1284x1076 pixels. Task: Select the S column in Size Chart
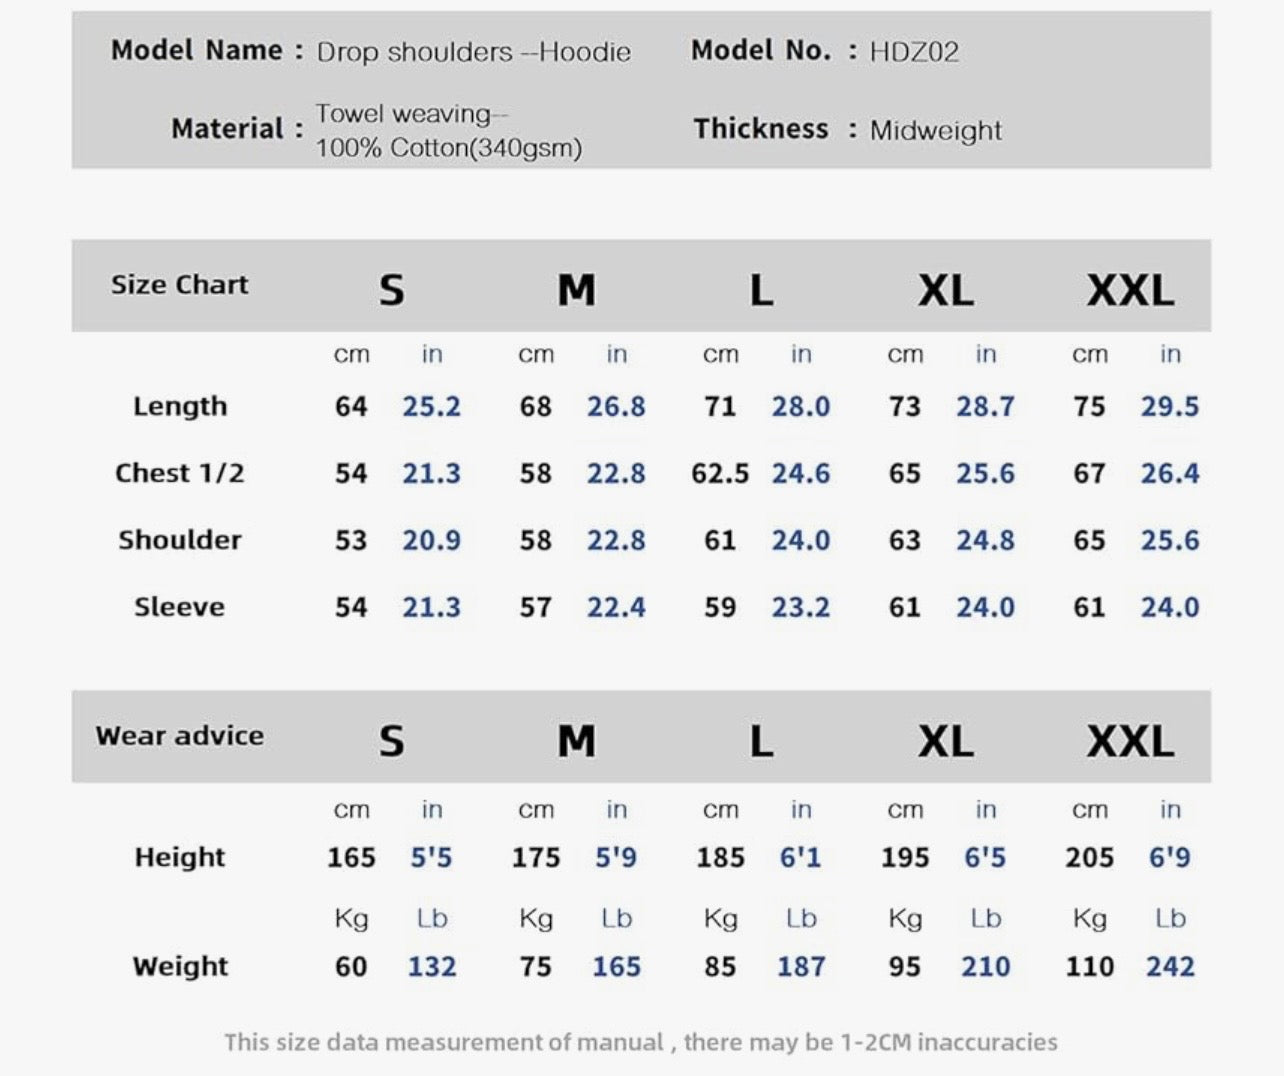point(391,290)
